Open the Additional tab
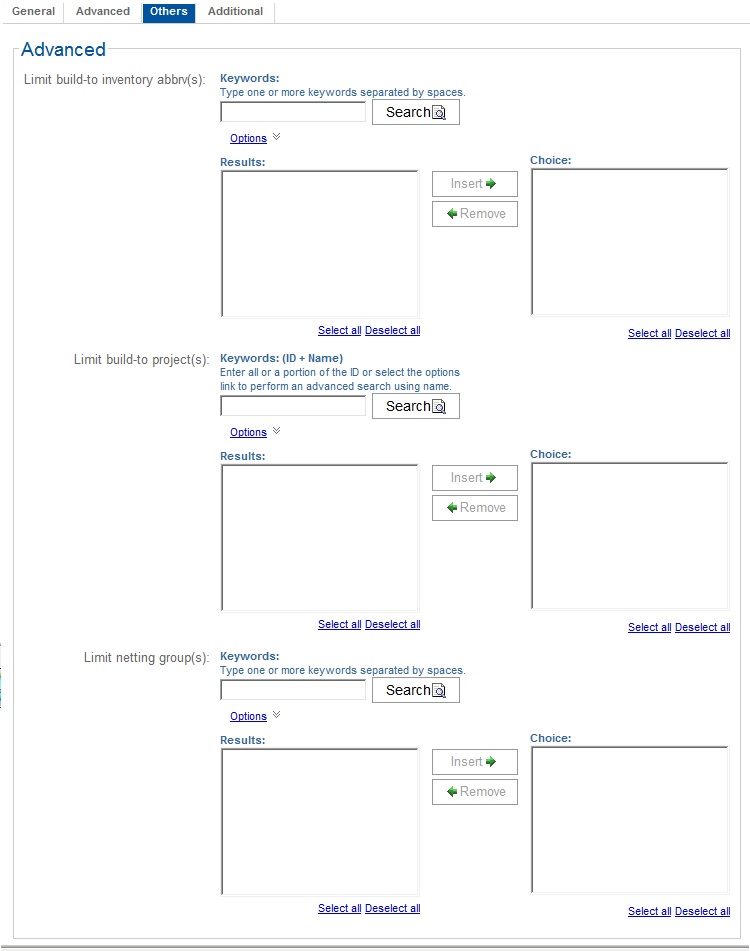 (235, 12)
